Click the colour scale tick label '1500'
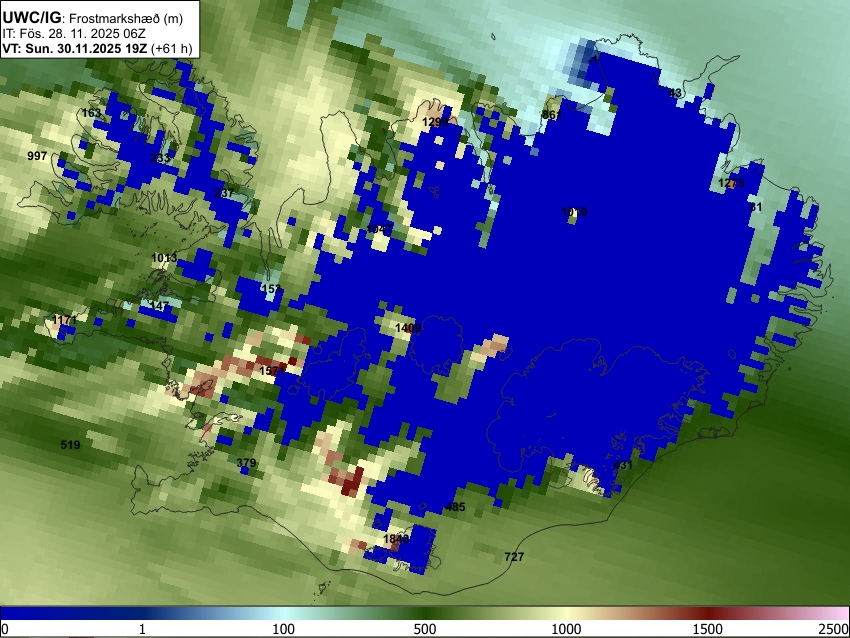This screenshot has height=638, width=850. point(707,629)
